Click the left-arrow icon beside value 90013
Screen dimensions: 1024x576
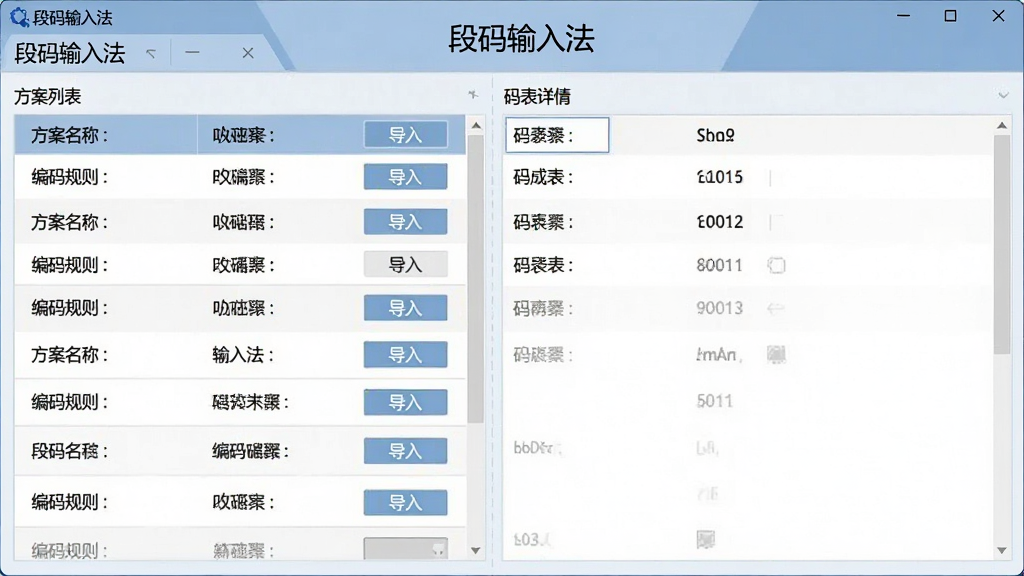776,308
